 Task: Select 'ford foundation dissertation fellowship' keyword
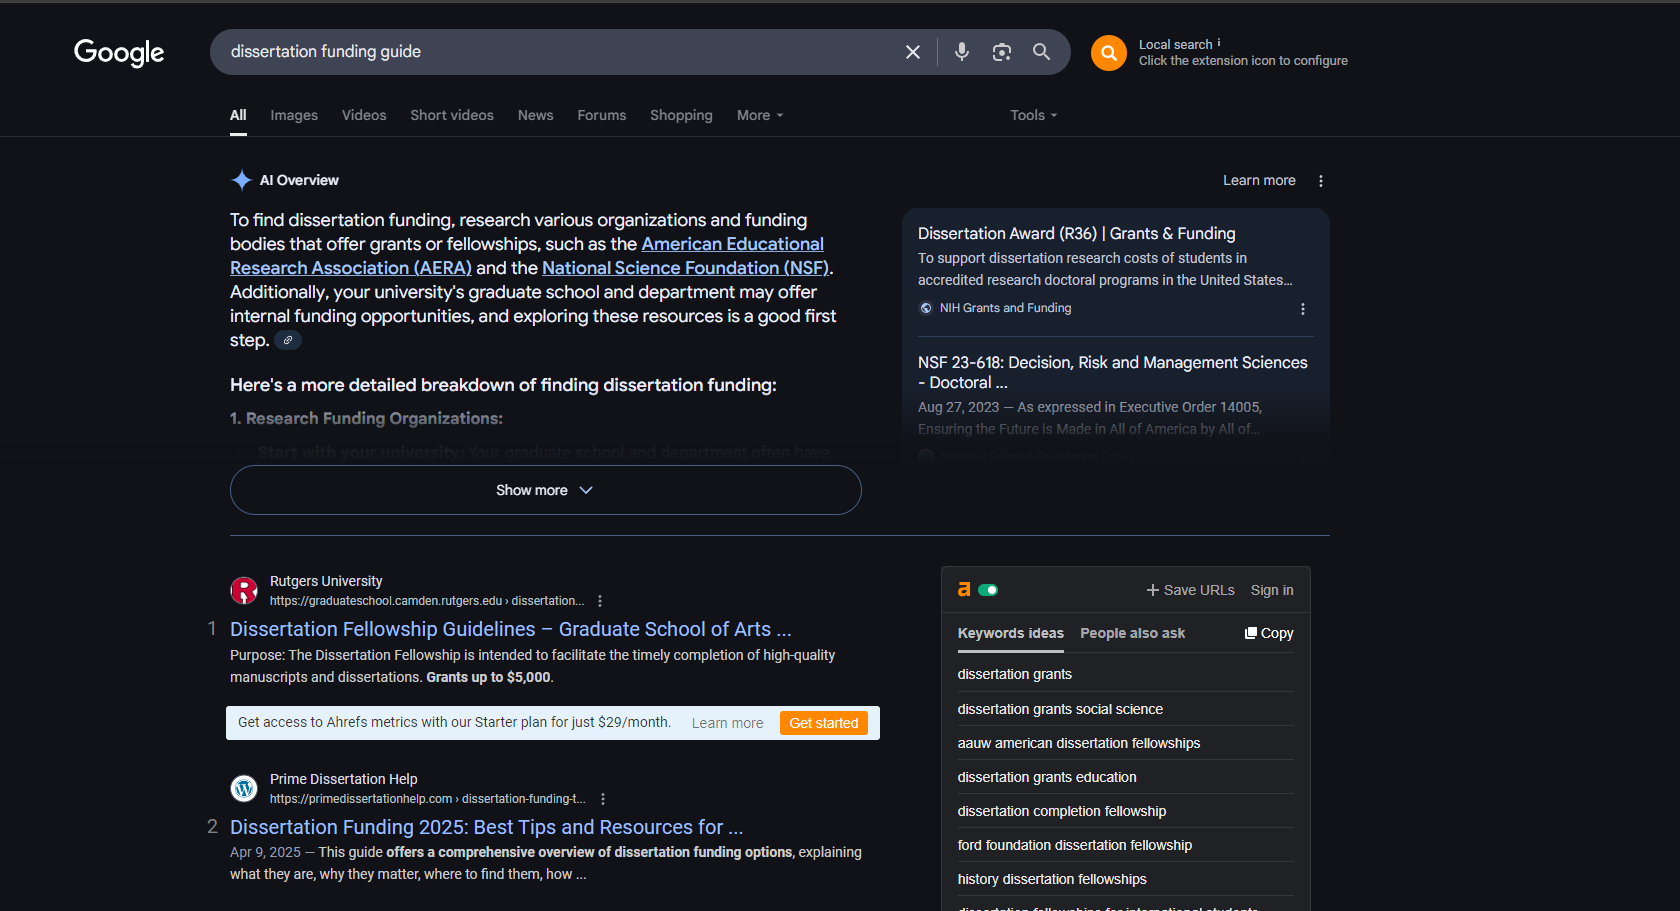click(1075, 845)
